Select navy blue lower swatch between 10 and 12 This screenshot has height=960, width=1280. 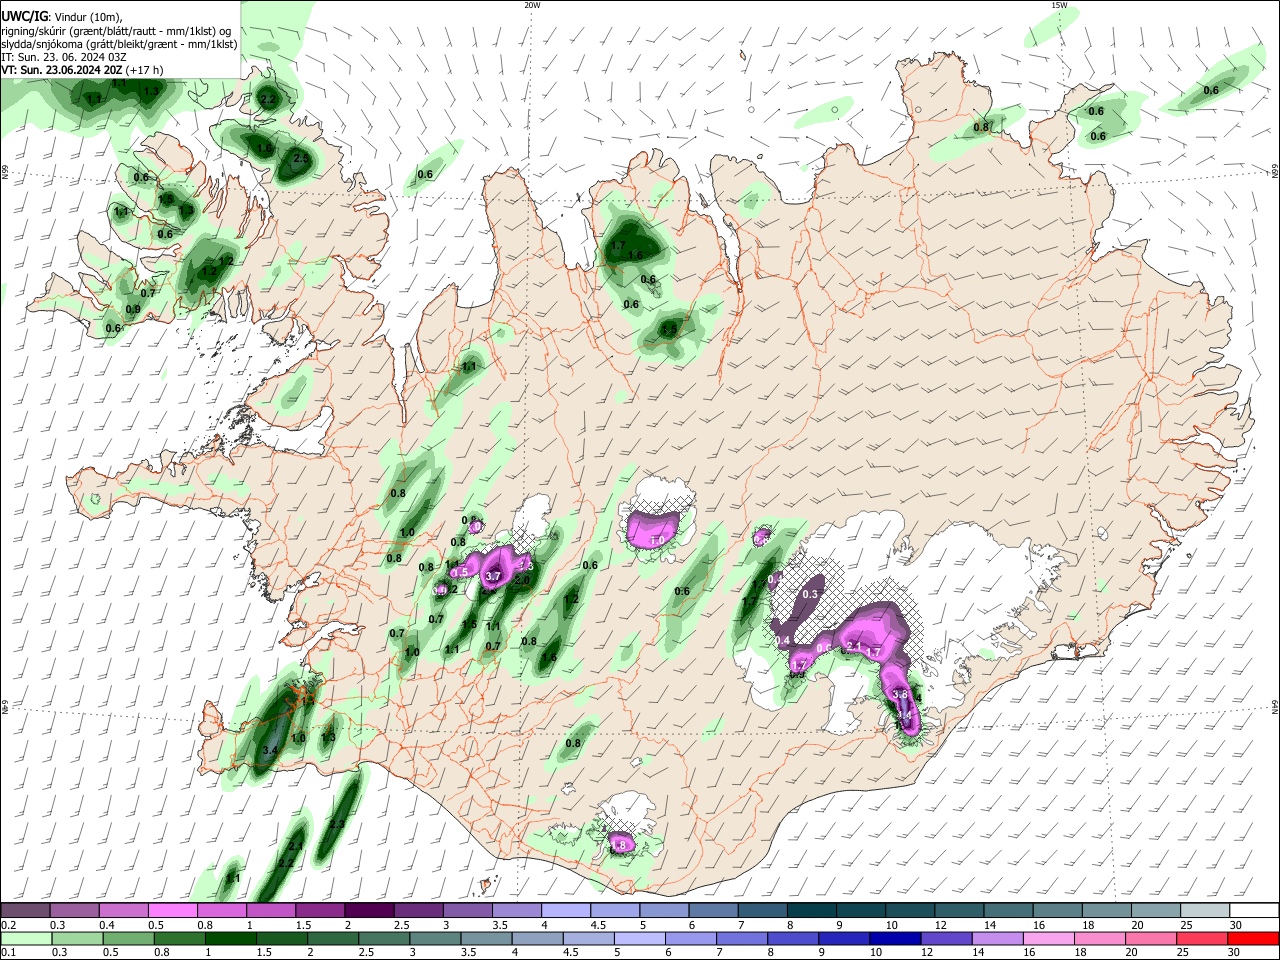pyautogui.click(x=893, y=938)
